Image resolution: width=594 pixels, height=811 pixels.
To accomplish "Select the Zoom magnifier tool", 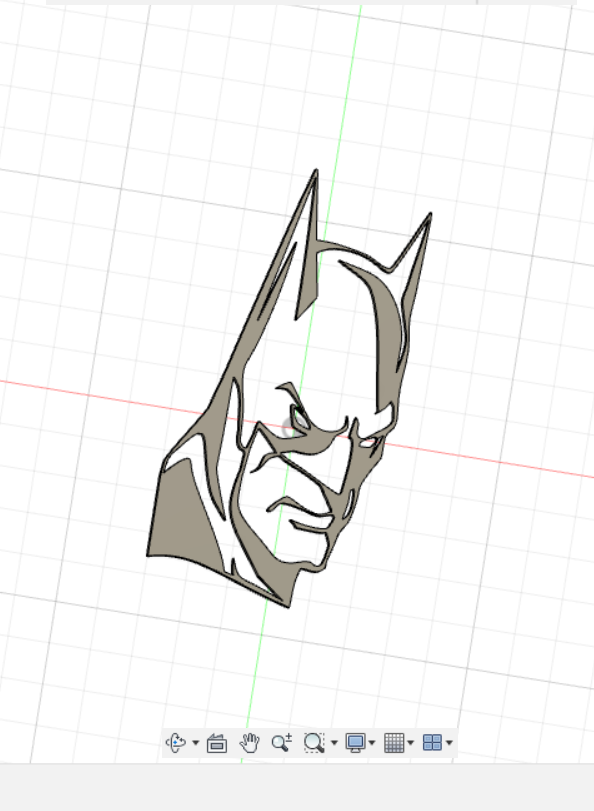I will pyautogui.click(x=281, y=743).
